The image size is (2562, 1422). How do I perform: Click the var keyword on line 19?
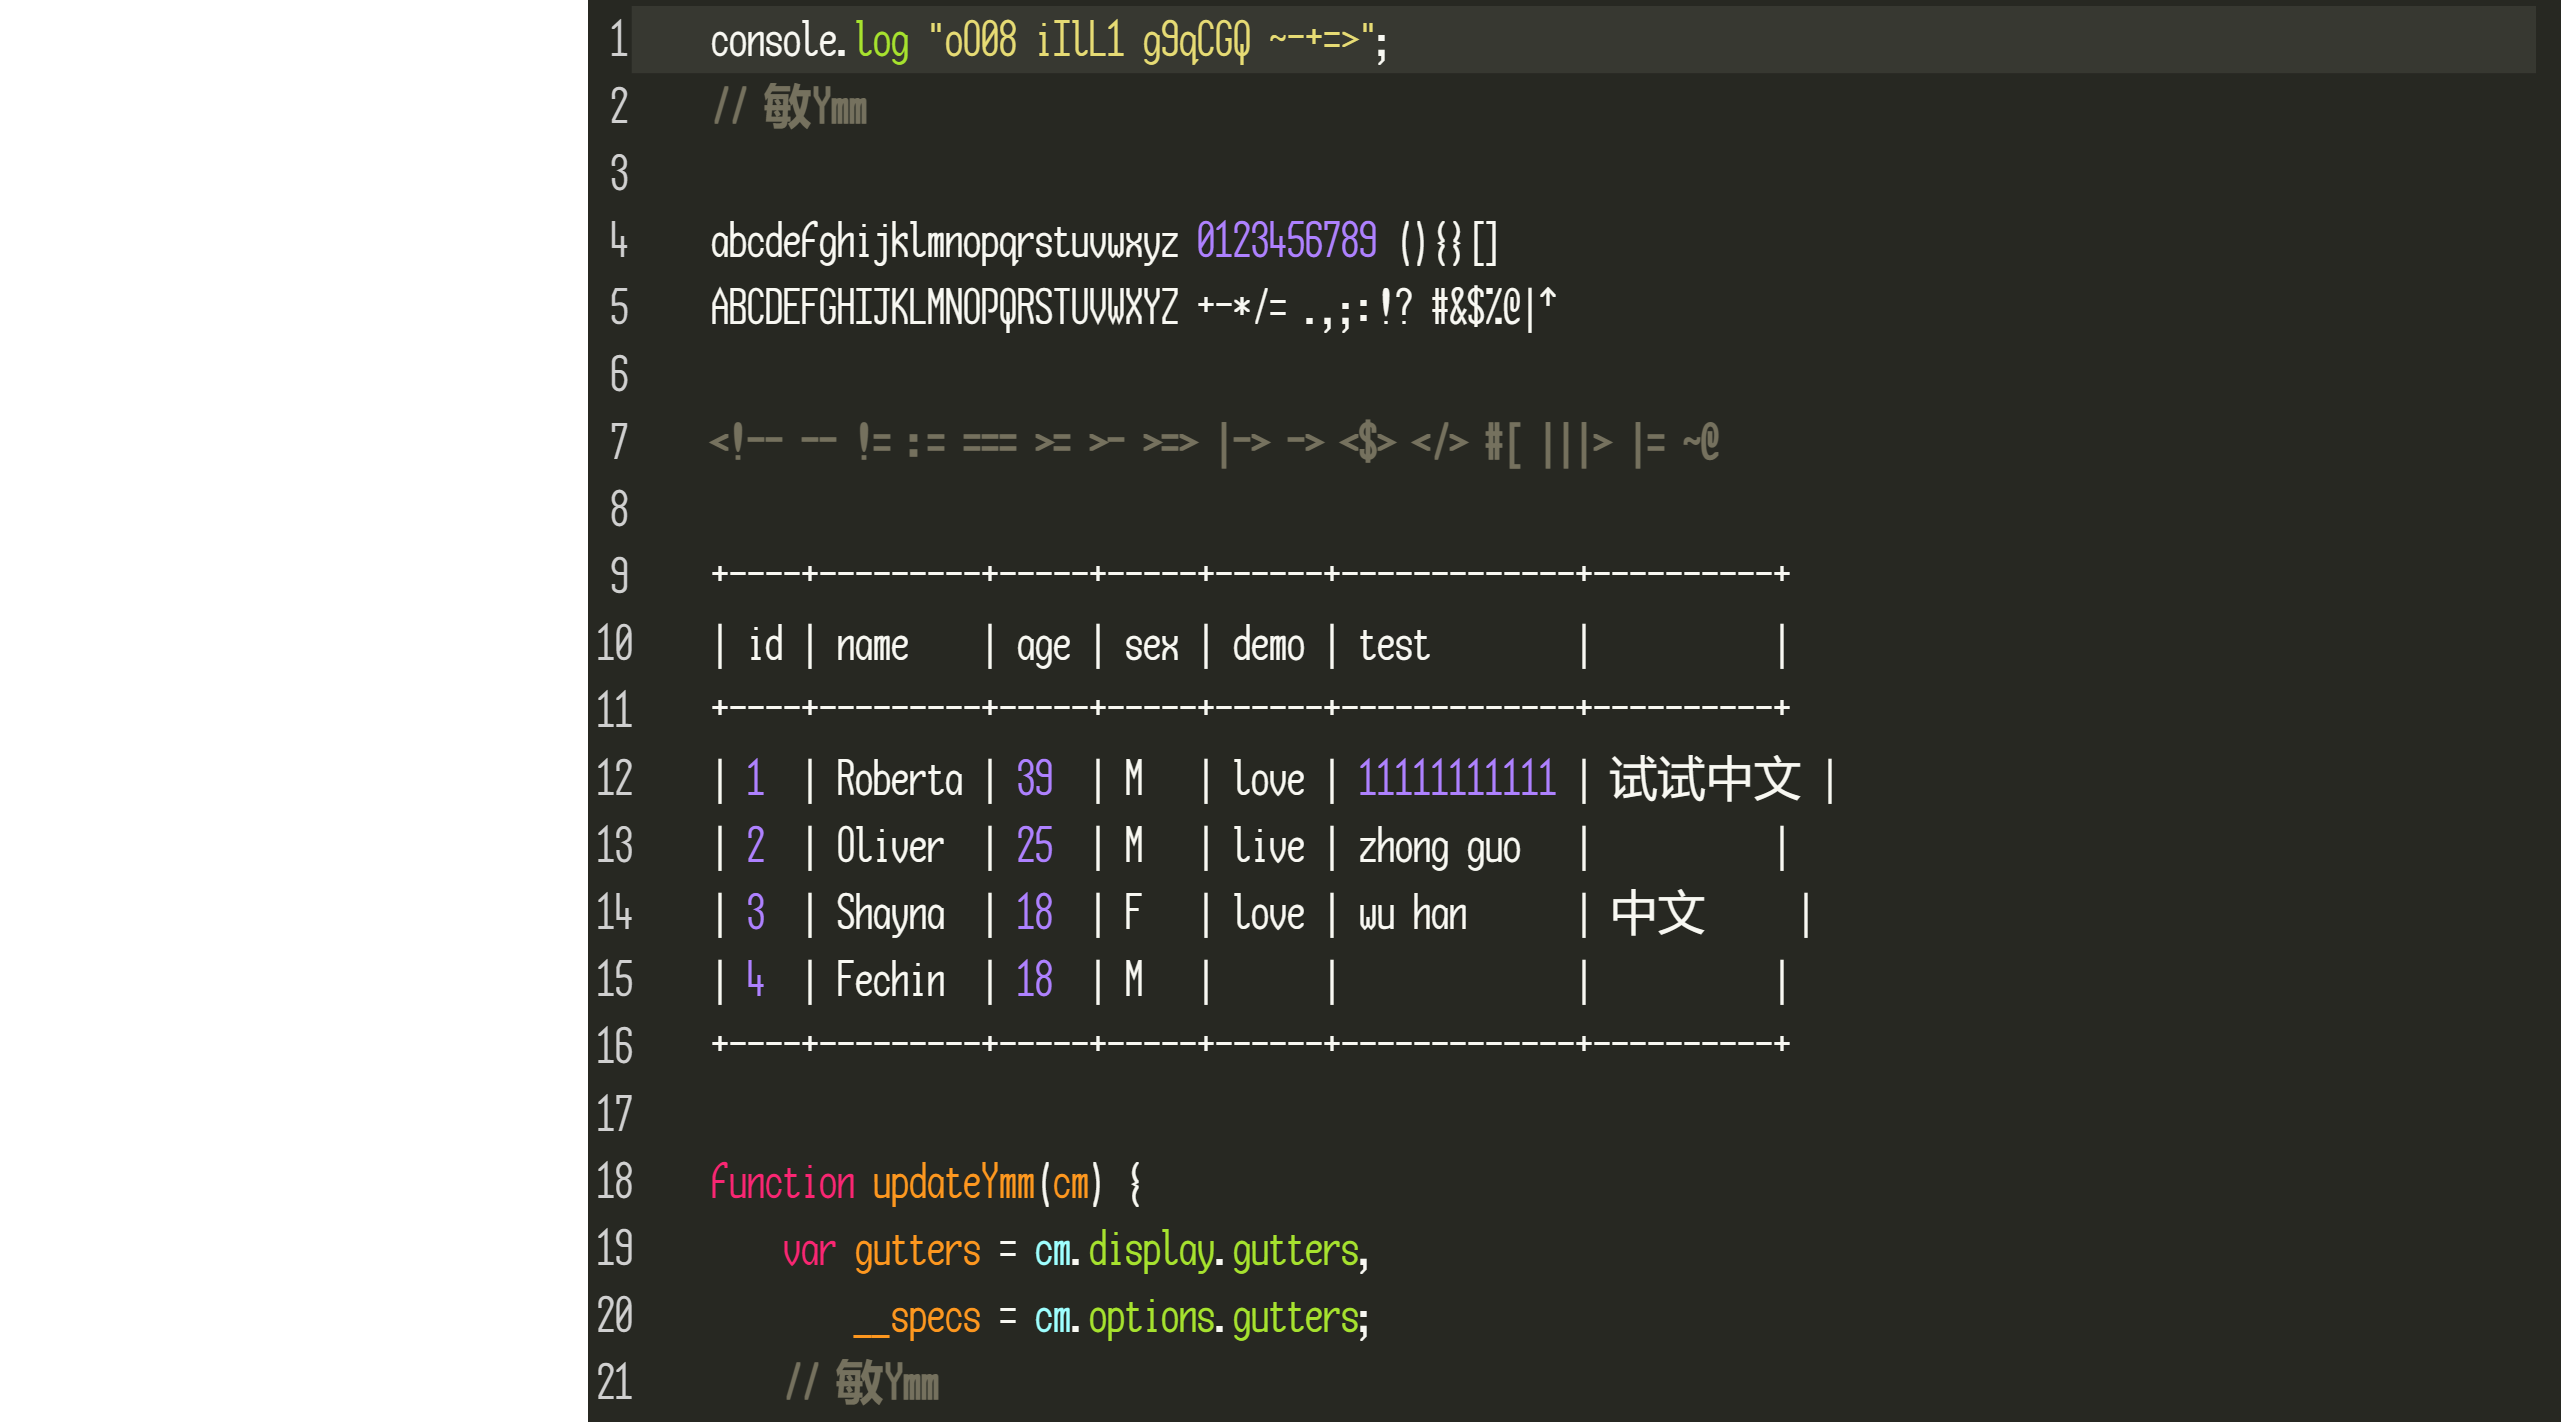point(809,1250)
